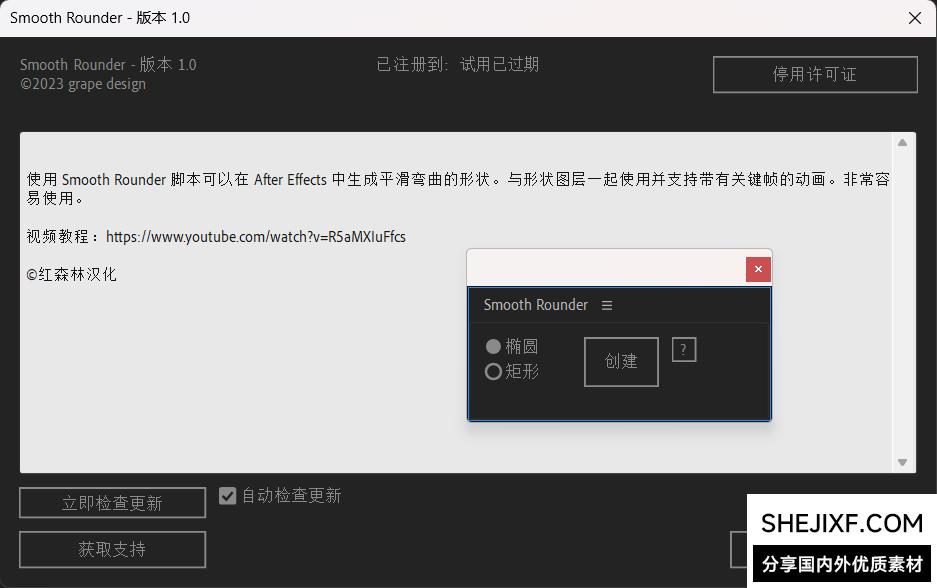Screen dimensions: 937x588
Task: Click the SHEJIXF.COM watermark logo
Action: (x=841, y=523)
